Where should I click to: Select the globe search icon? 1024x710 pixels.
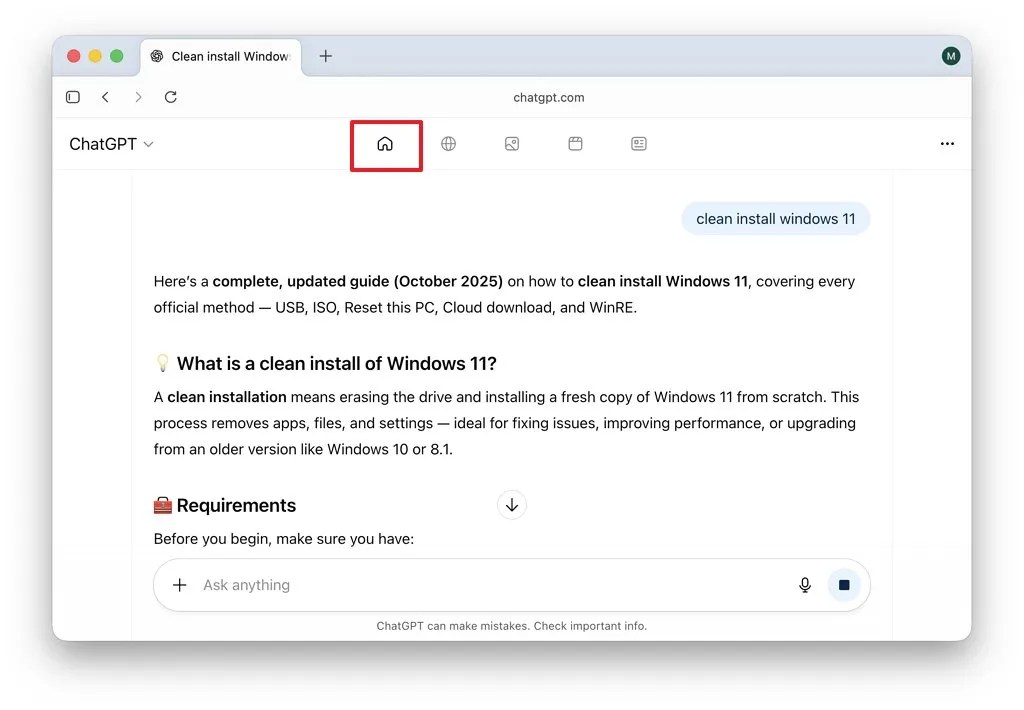pyautogui.click(x=449, y=144)
